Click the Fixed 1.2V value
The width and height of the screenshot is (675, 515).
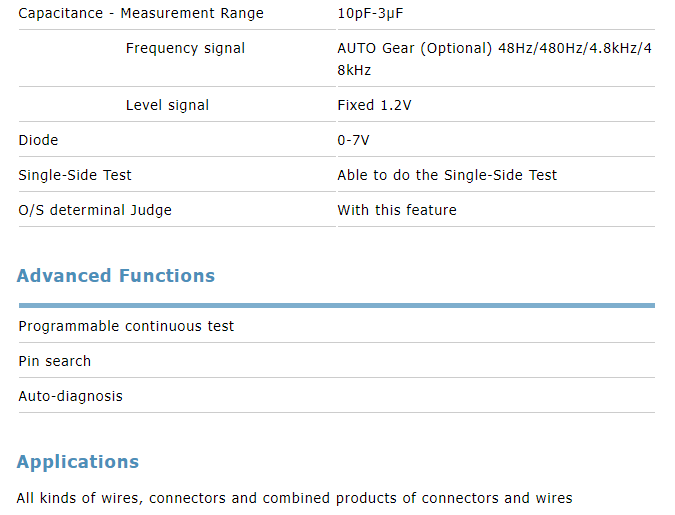click(374, 105)
